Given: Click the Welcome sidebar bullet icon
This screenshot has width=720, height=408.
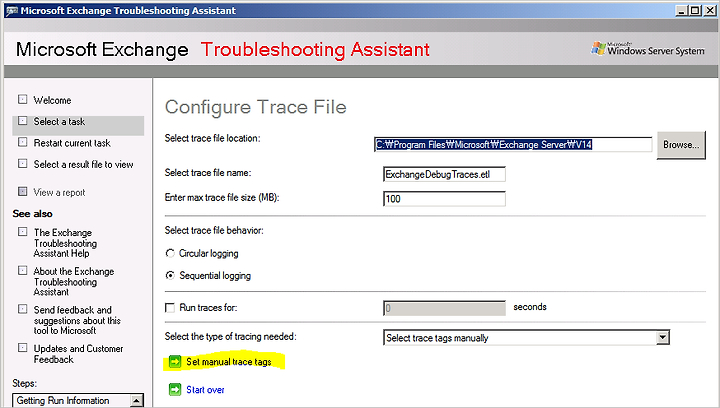Looking at the screenshot, I should (22, 99).
